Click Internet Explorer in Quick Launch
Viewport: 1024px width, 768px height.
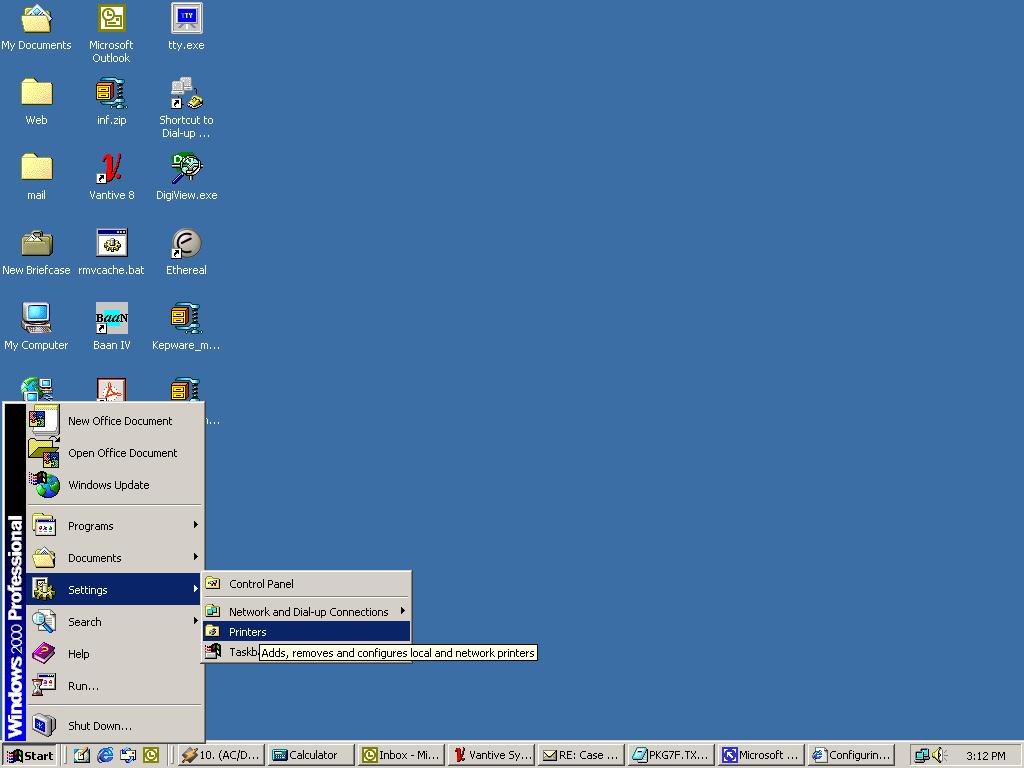click(105, 755)
